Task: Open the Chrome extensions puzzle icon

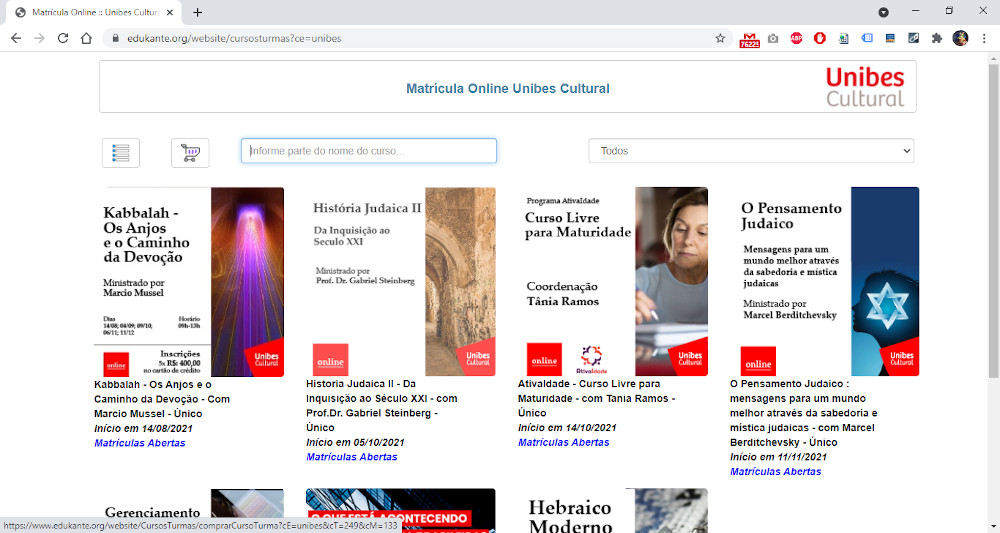Action: click(x=936, y=38)
